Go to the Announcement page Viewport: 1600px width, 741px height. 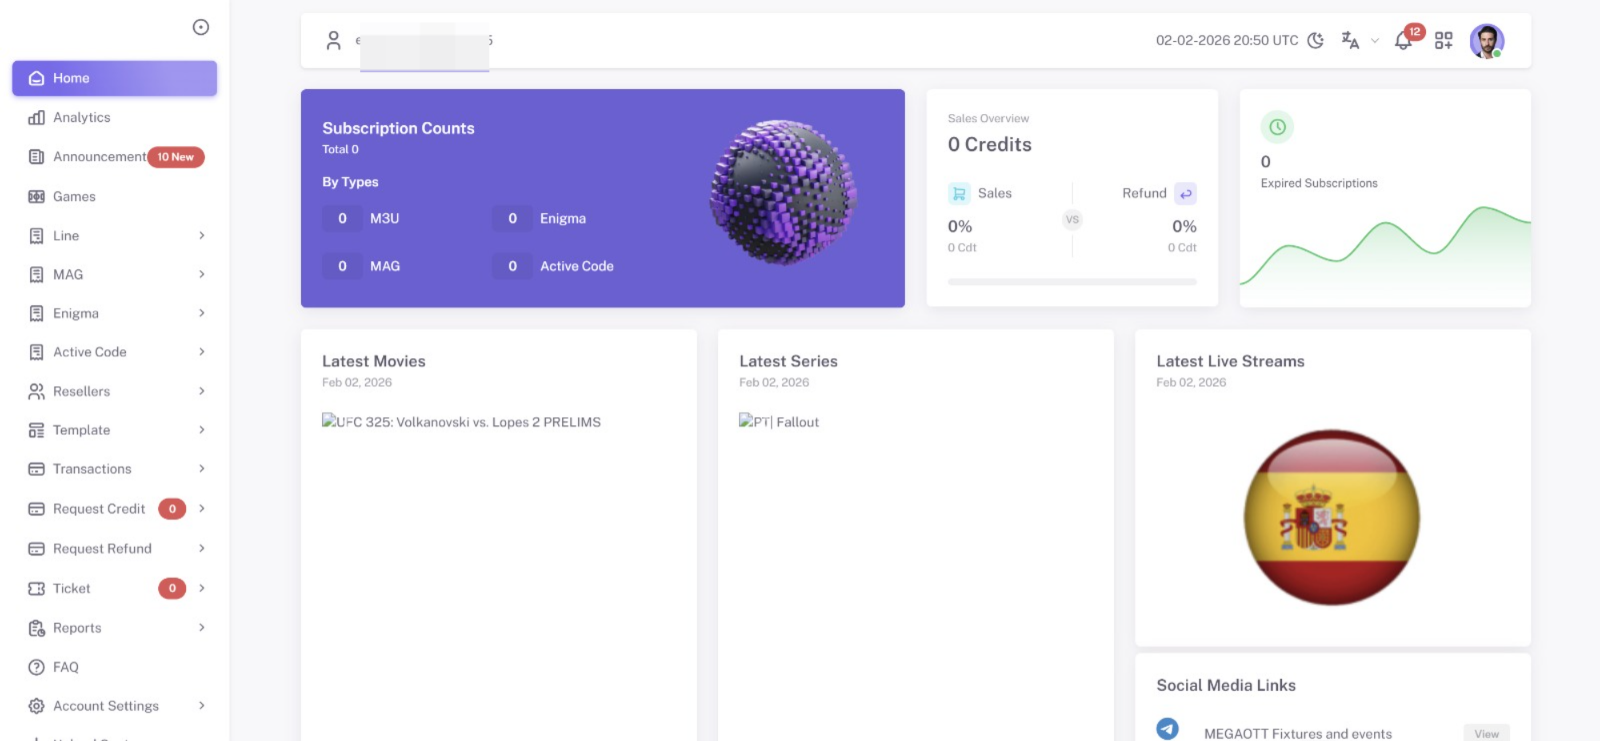click(x=99, y=157)
